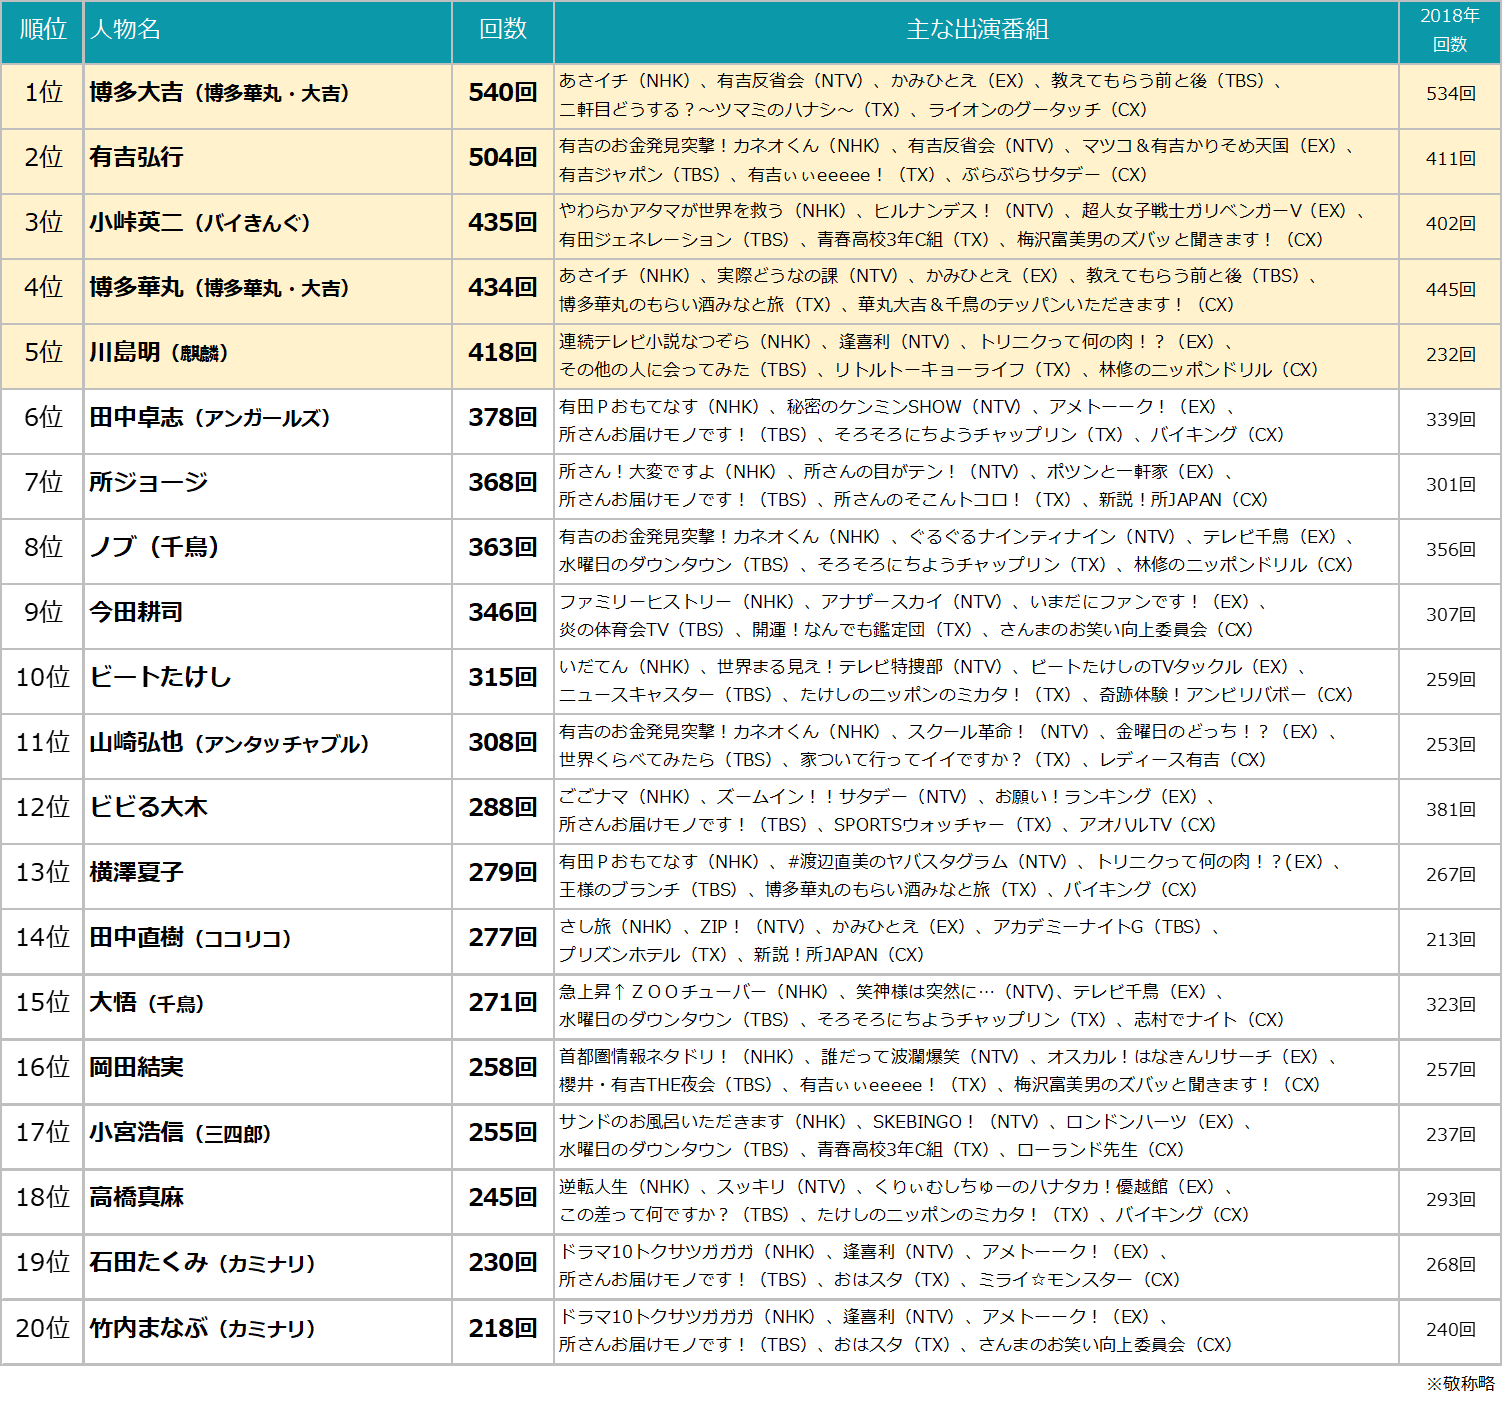Select the name 川島明 (麒麟)
The height and width of the screenshot is (1410, 1503).
159,353
